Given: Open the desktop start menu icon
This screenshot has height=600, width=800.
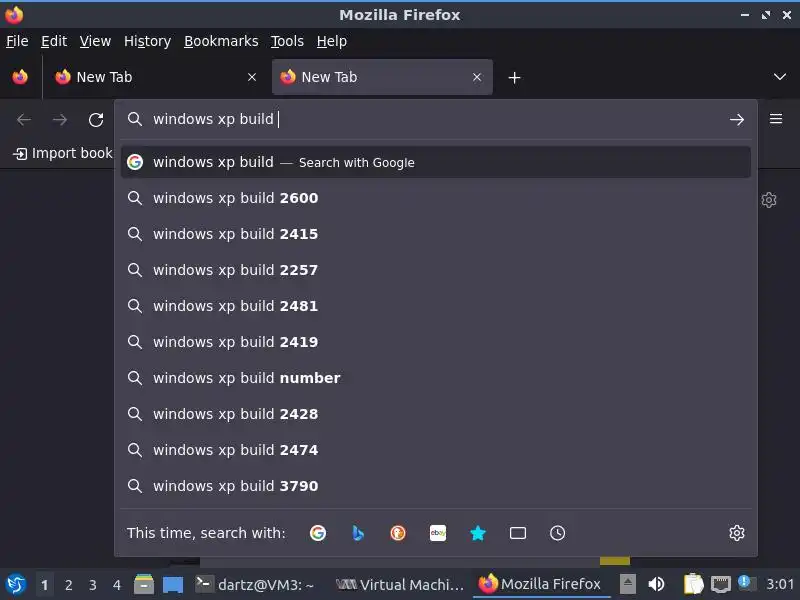Looking at the screenshot, I should (16, 584).
